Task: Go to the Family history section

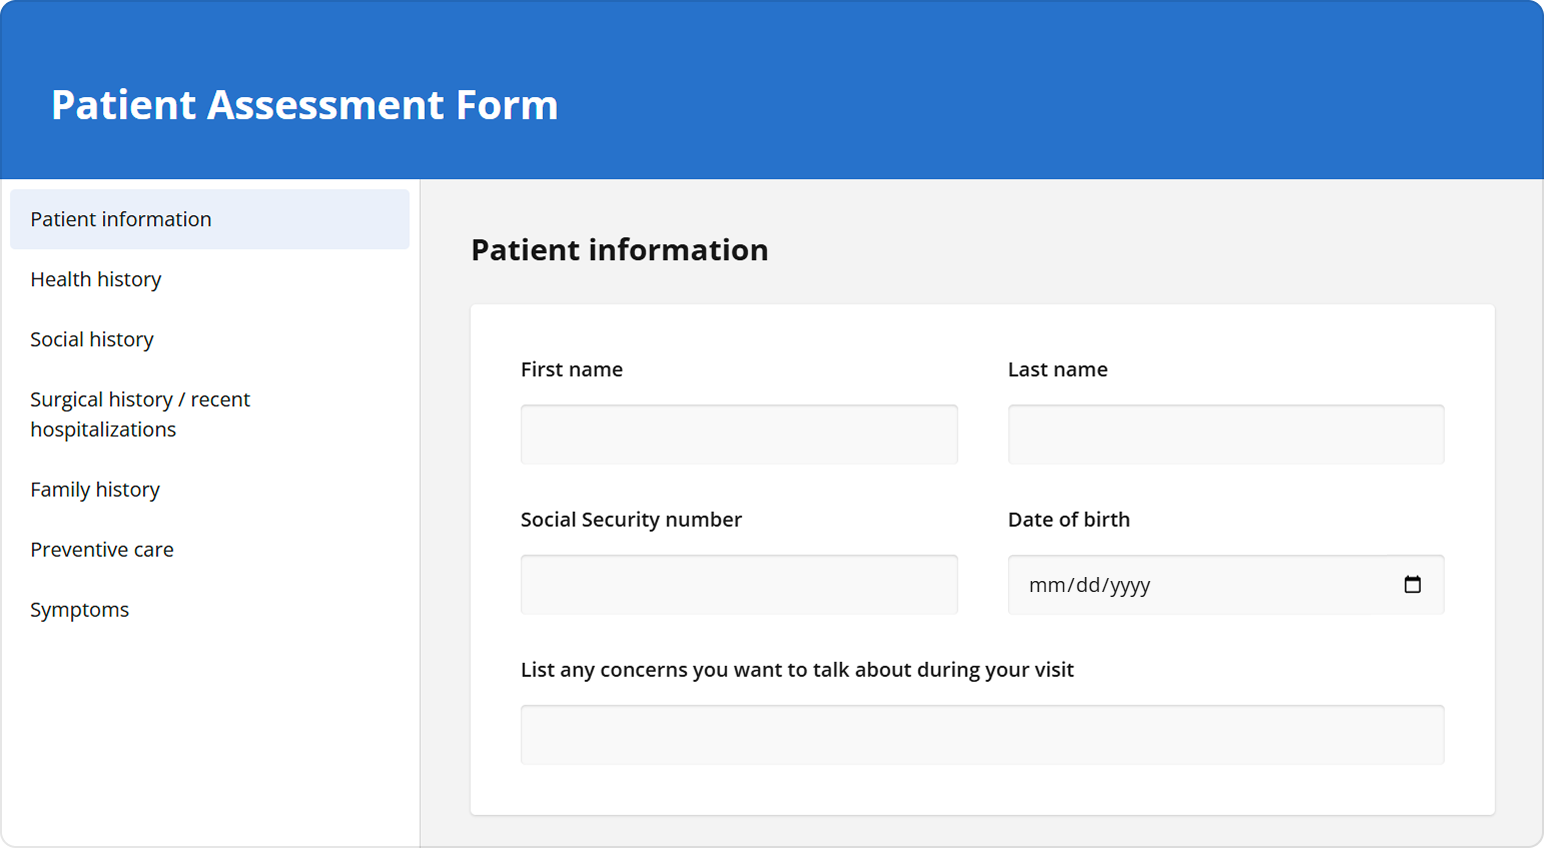Action: (95, 489)
